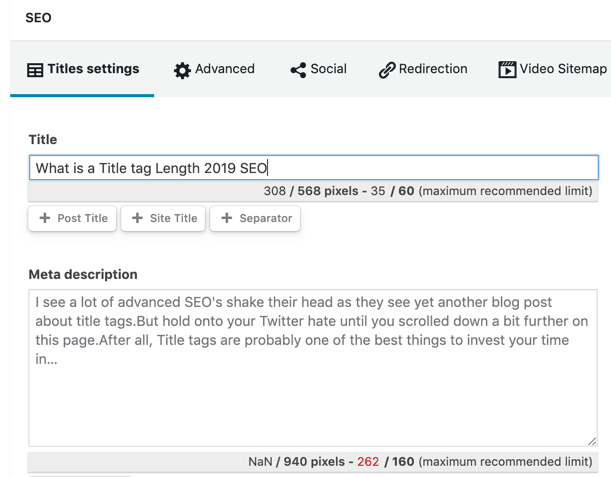Click the Meta description textarea resize handle

592,440
